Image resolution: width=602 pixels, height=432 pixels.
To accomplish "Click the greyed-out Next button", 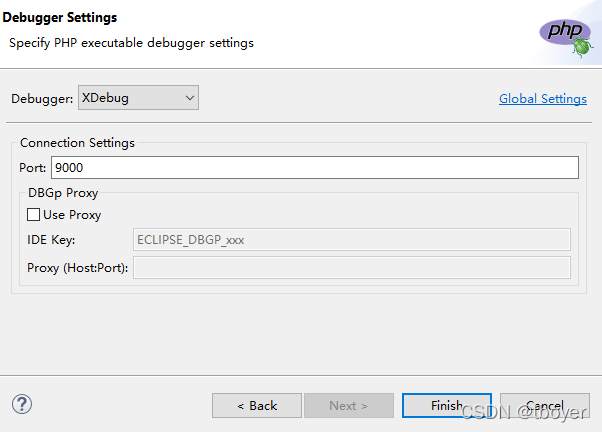I will click(x=349, y=406).
